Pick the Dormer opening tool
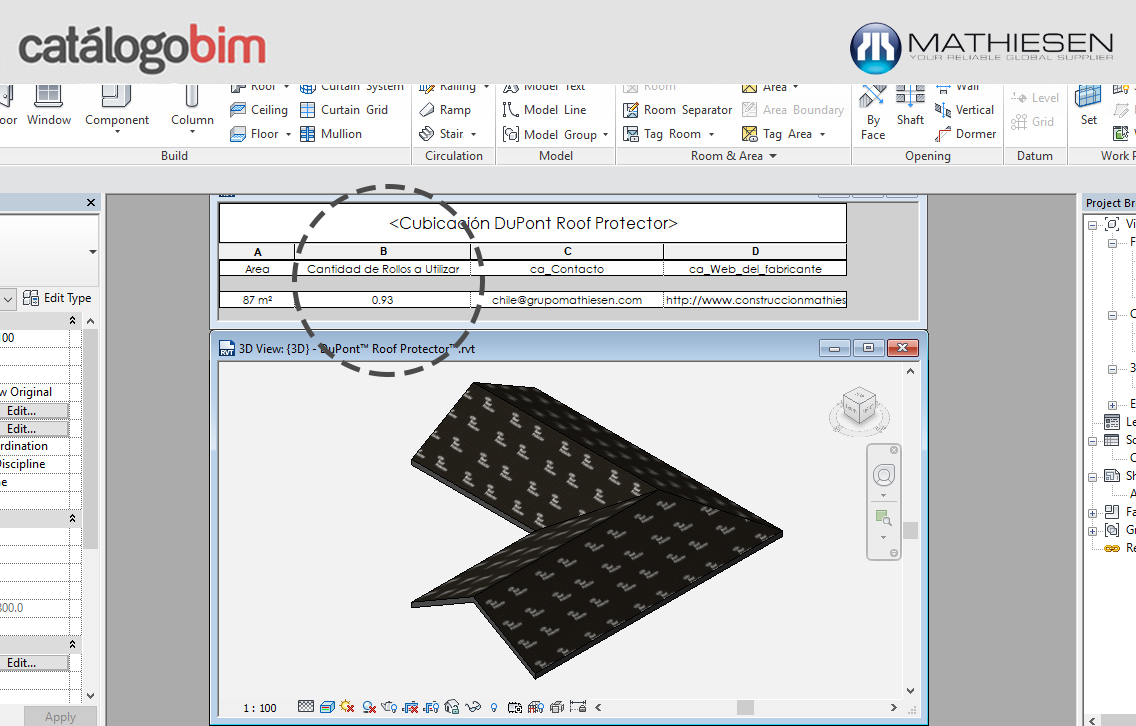Screen dimensions: 1136x726 tap(966, 134)
